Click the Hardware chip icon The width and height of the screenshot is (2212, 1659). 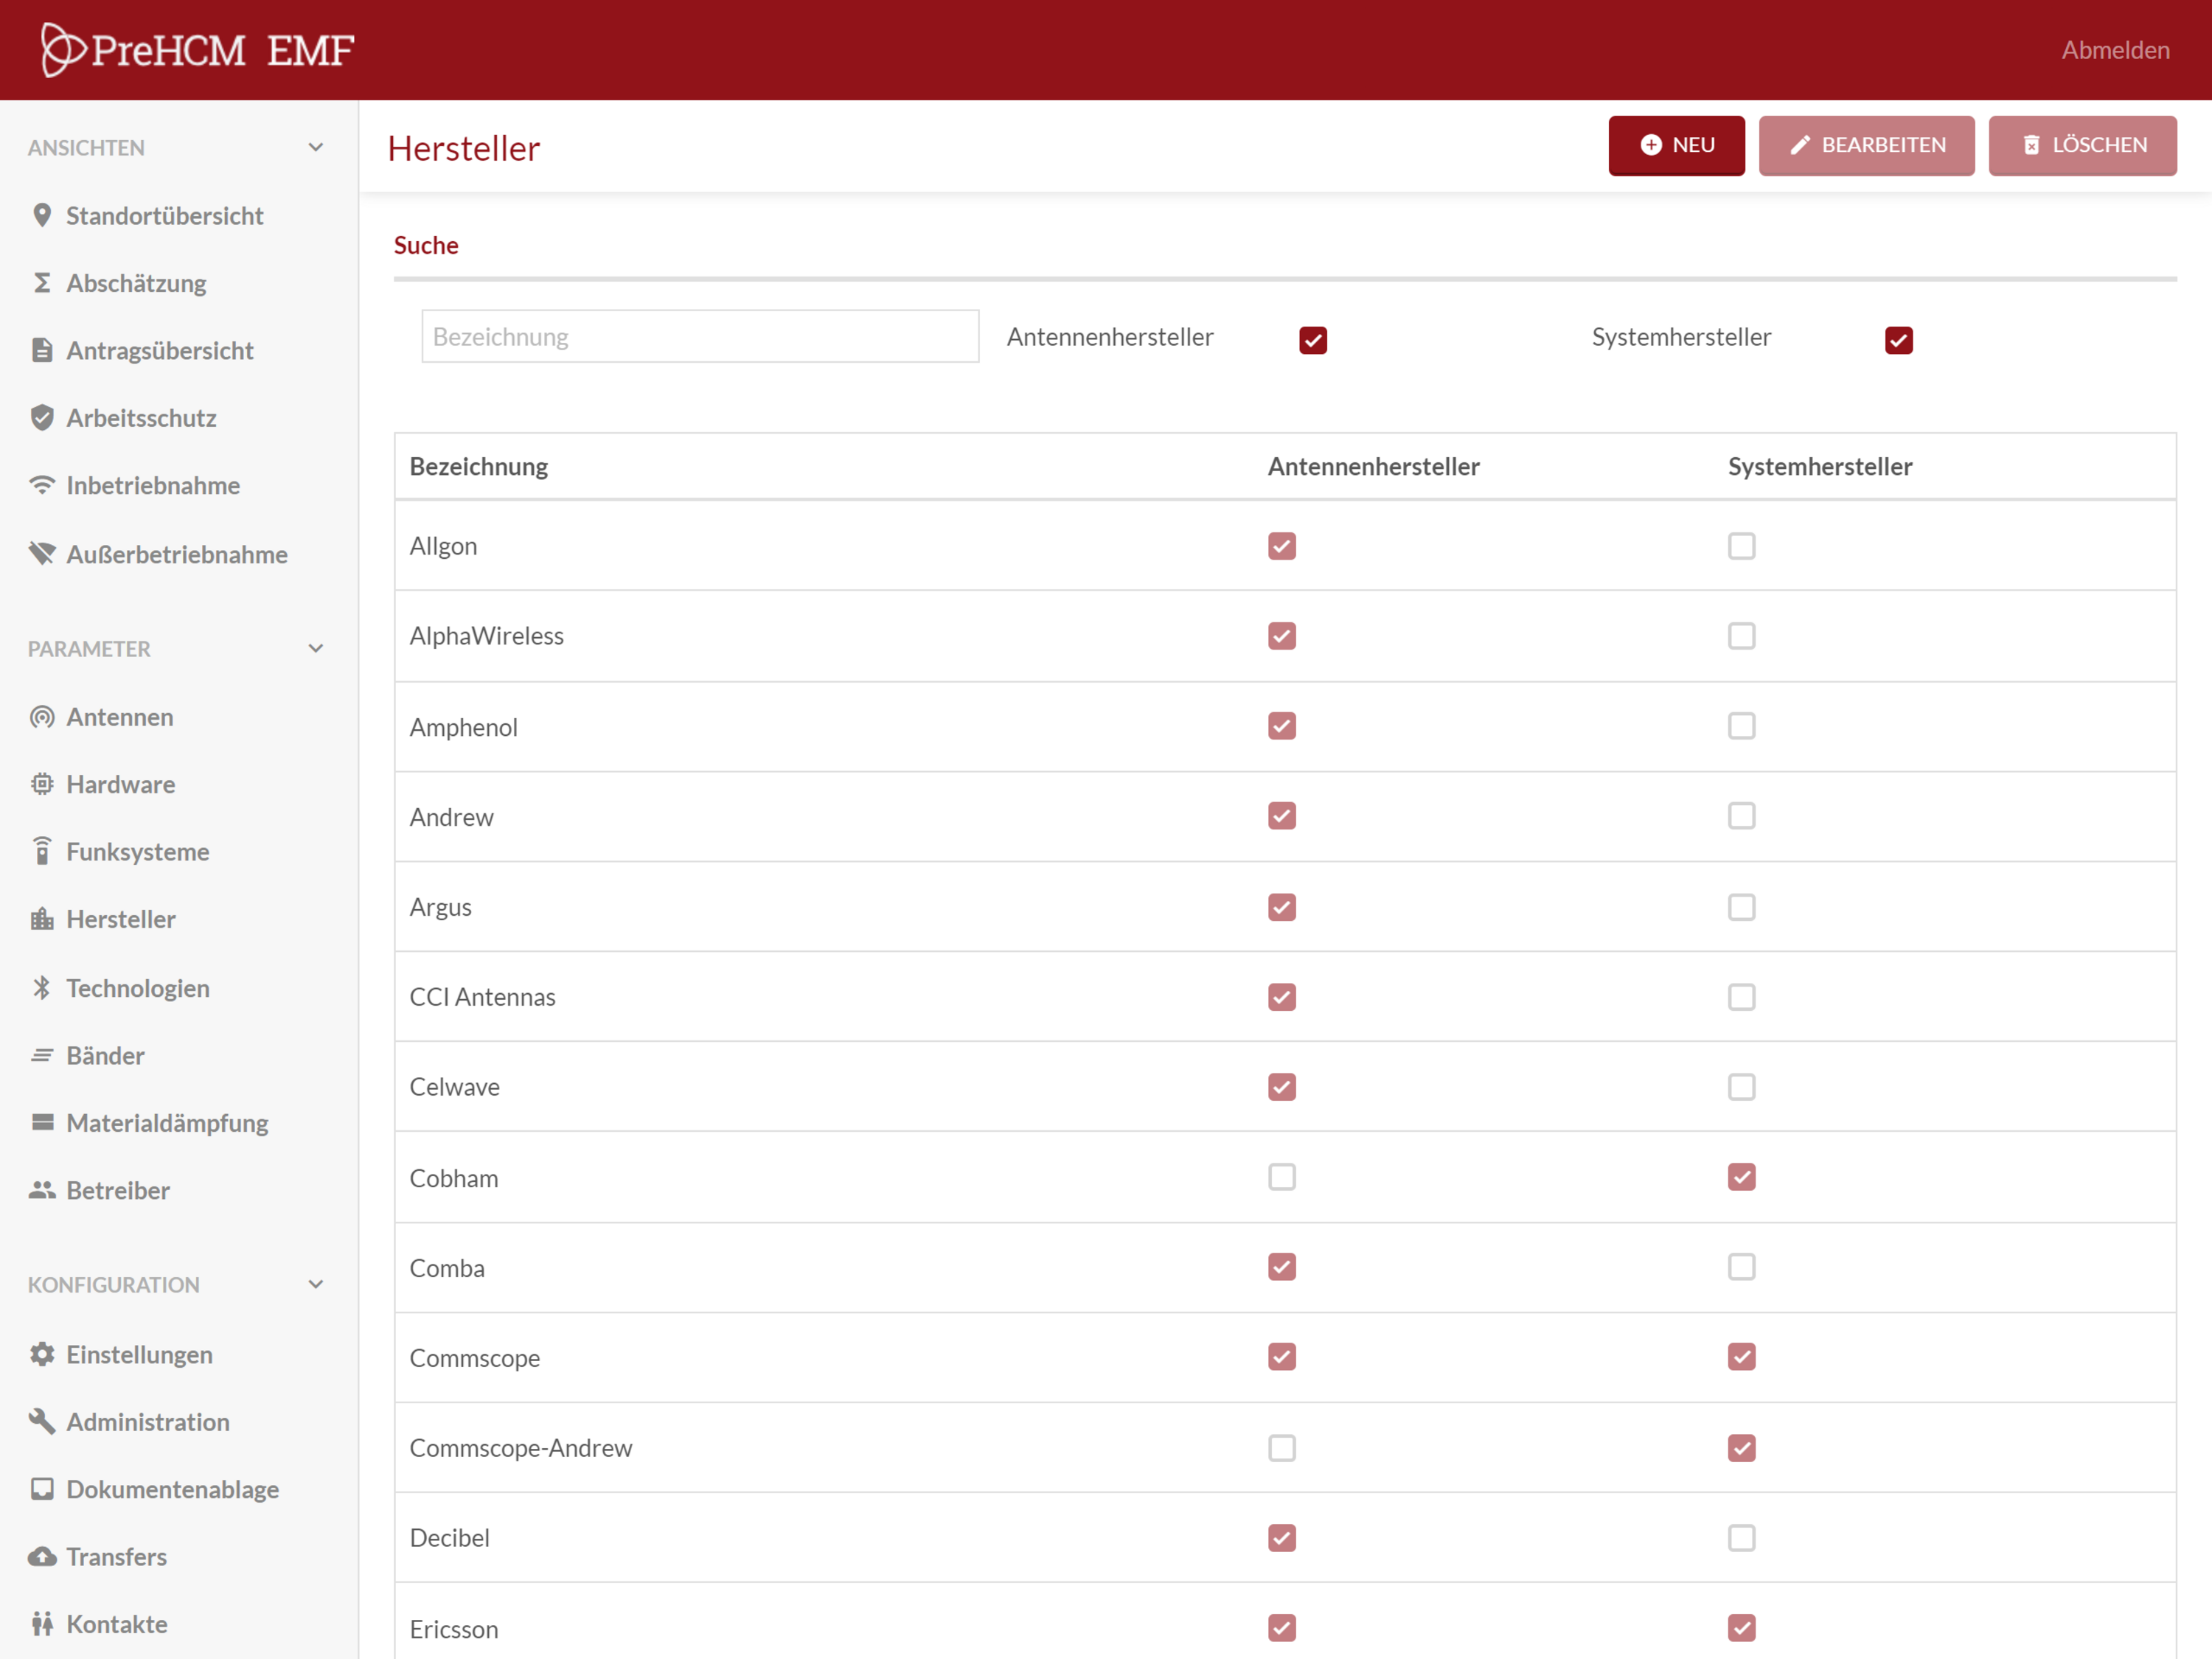(42, 784)
